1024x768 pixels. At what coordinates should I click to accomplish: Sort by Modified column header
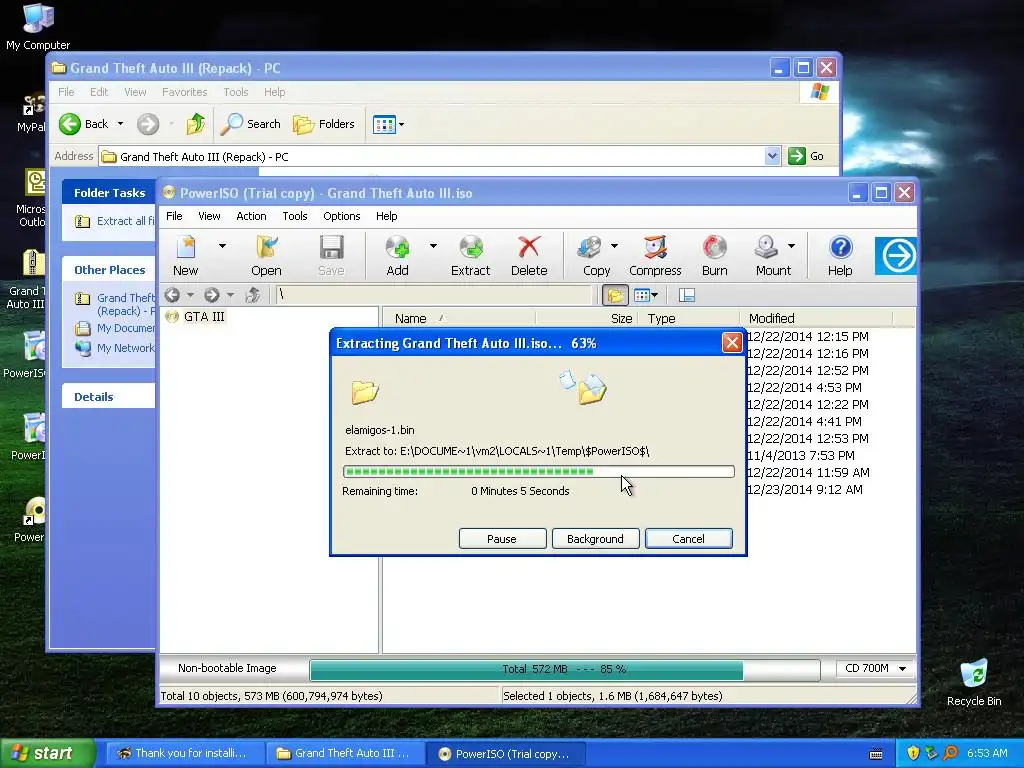point(816,319)
